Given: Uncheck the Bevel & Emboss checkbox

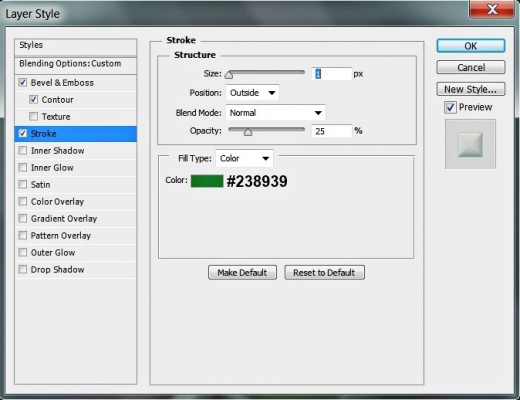Looking at the screenshot, I should coord(23,82).
